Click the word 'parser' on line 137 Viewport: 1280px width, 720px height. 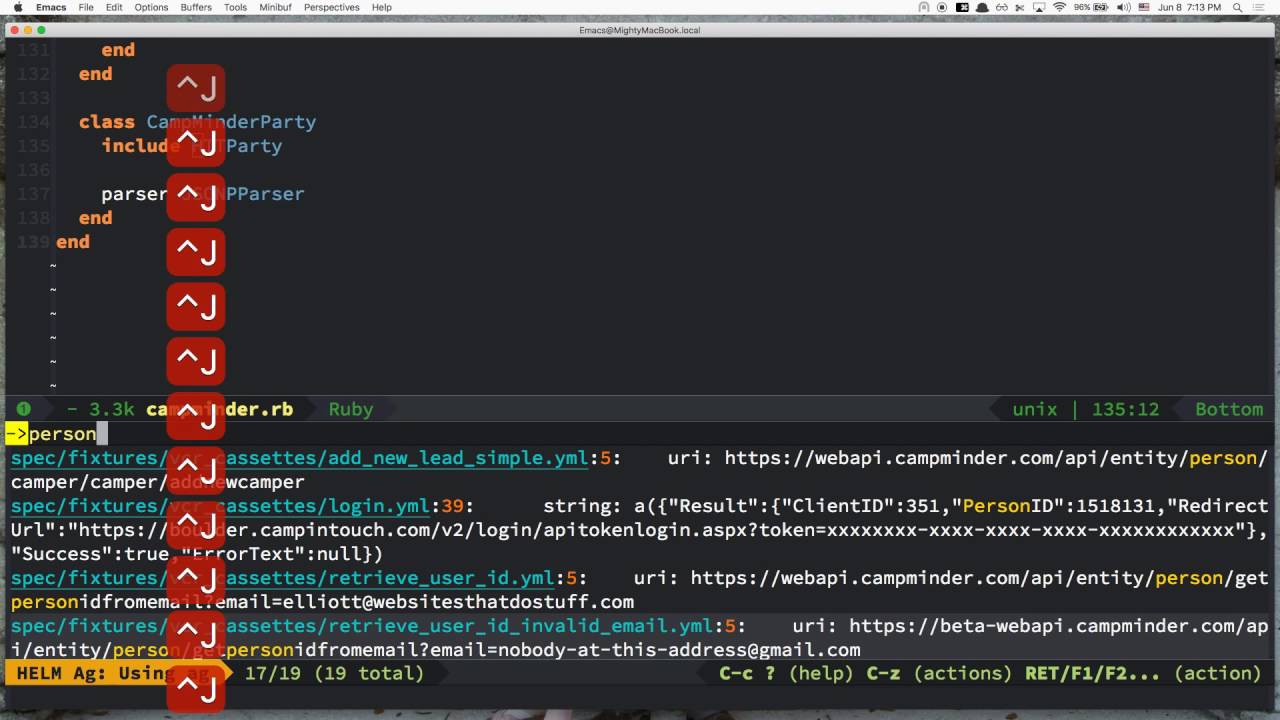134,193
